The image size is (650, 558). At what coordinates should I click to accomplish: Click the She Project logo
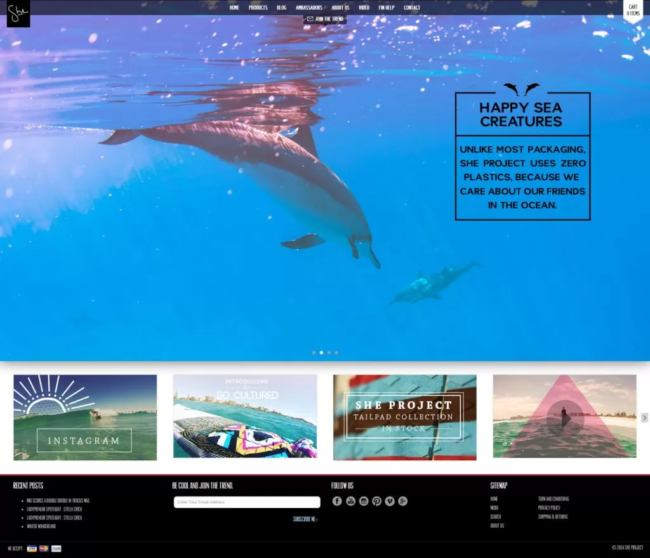(18, 14)
